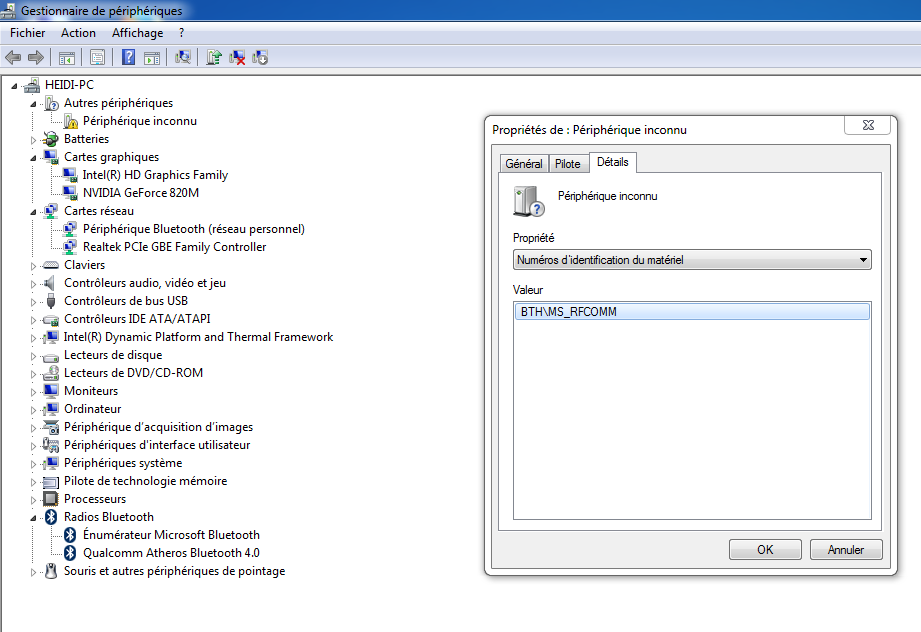Collapse the HEIDI-PC root node

pyautogui.click(x=14, y=86)
